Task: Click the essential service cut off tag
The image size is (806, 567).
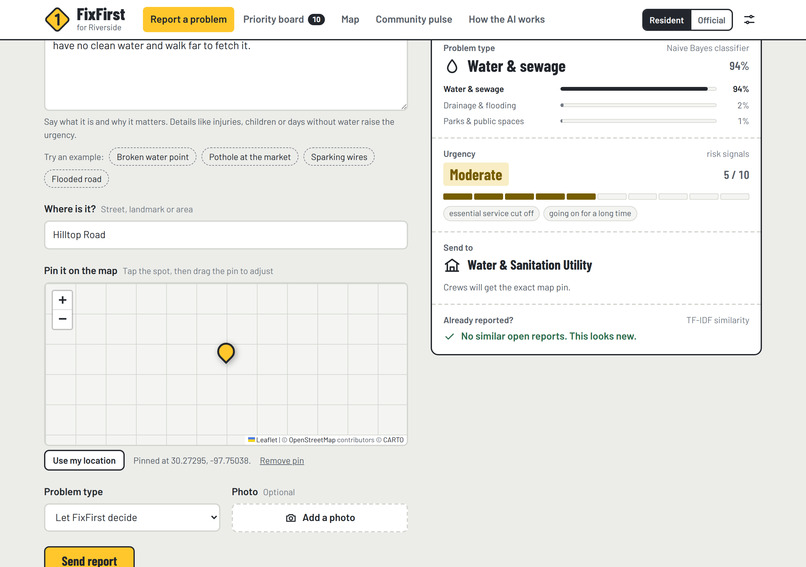Action: [x=491, y=213]
